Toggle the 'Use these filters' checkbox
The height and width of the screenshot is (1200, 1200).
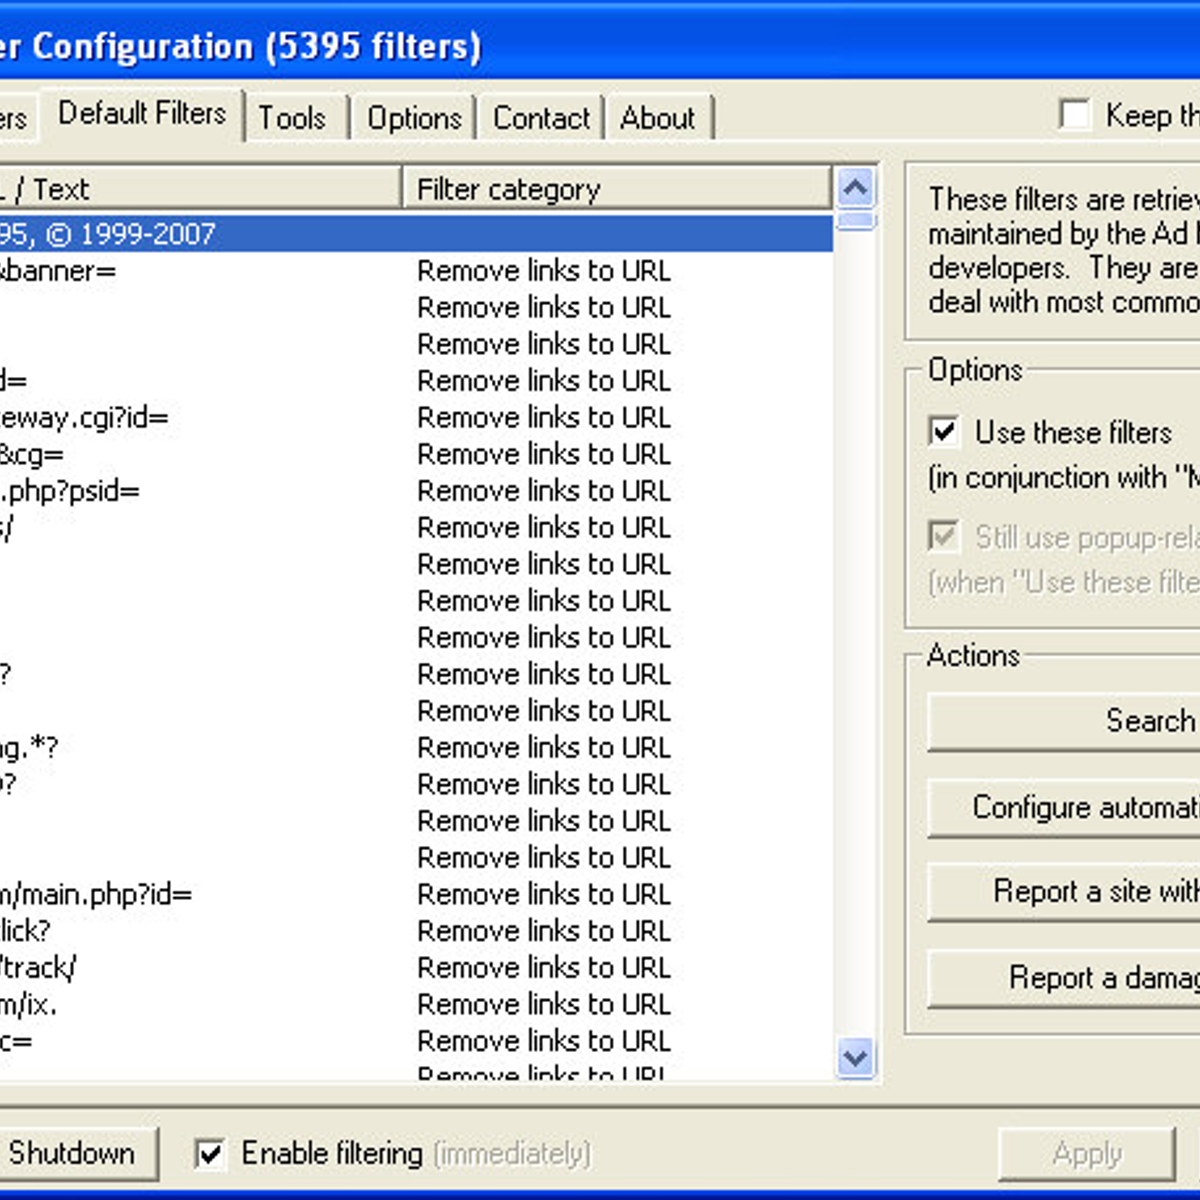pos(944,431)
